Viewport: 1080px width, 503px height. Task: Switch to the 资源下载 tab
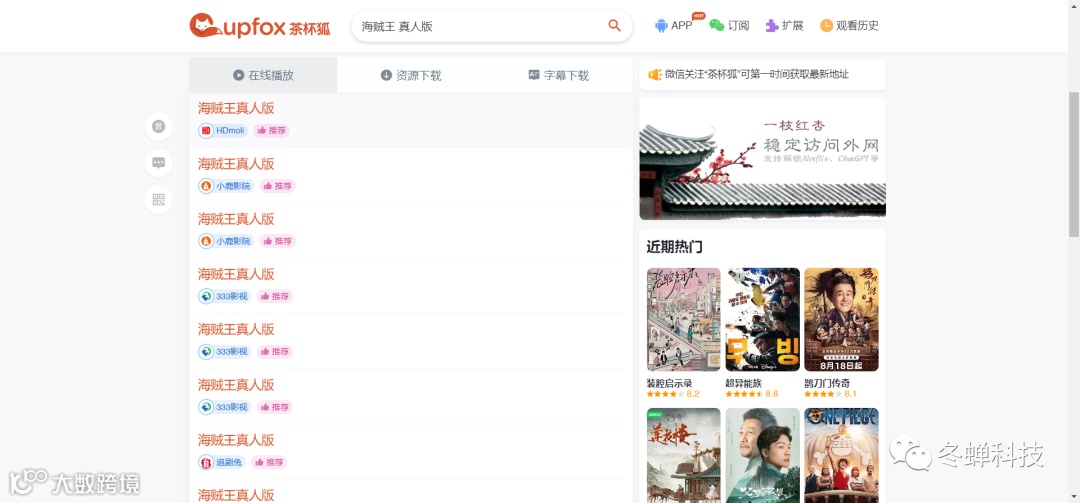pos(411,75)
